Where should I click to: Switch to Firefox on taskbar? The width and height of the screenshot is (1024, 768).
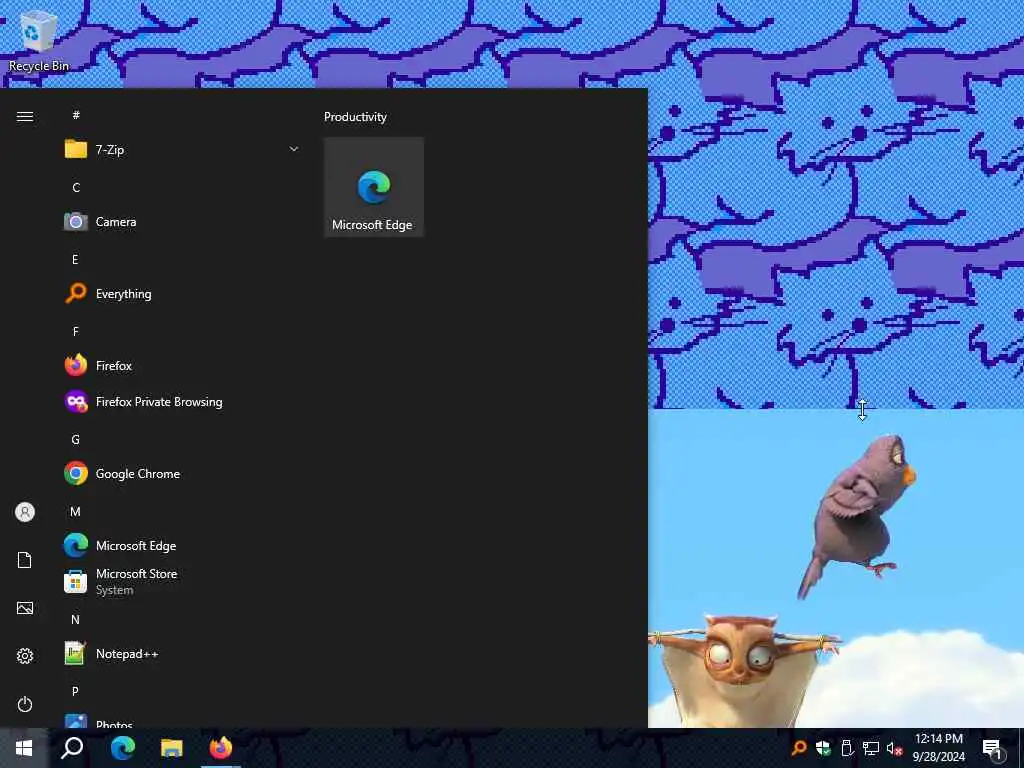point(221,748)
